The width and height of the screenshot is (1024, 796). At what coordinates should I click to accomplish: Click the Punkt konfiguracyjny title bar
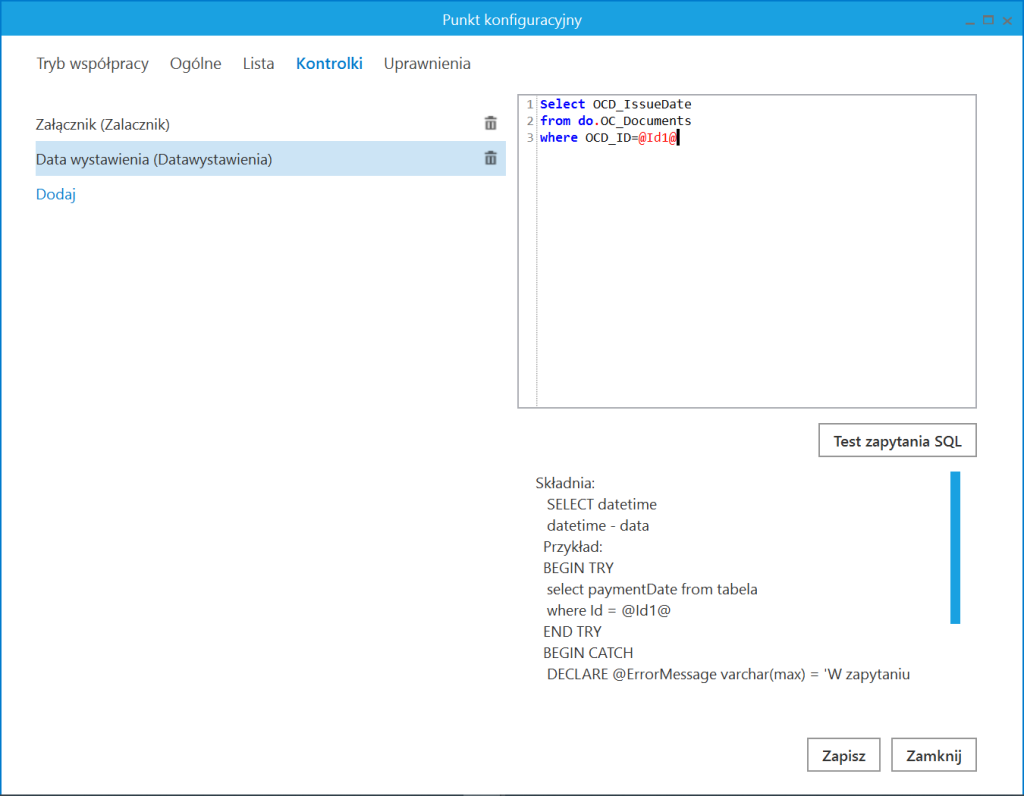click(x=512, y=18)
